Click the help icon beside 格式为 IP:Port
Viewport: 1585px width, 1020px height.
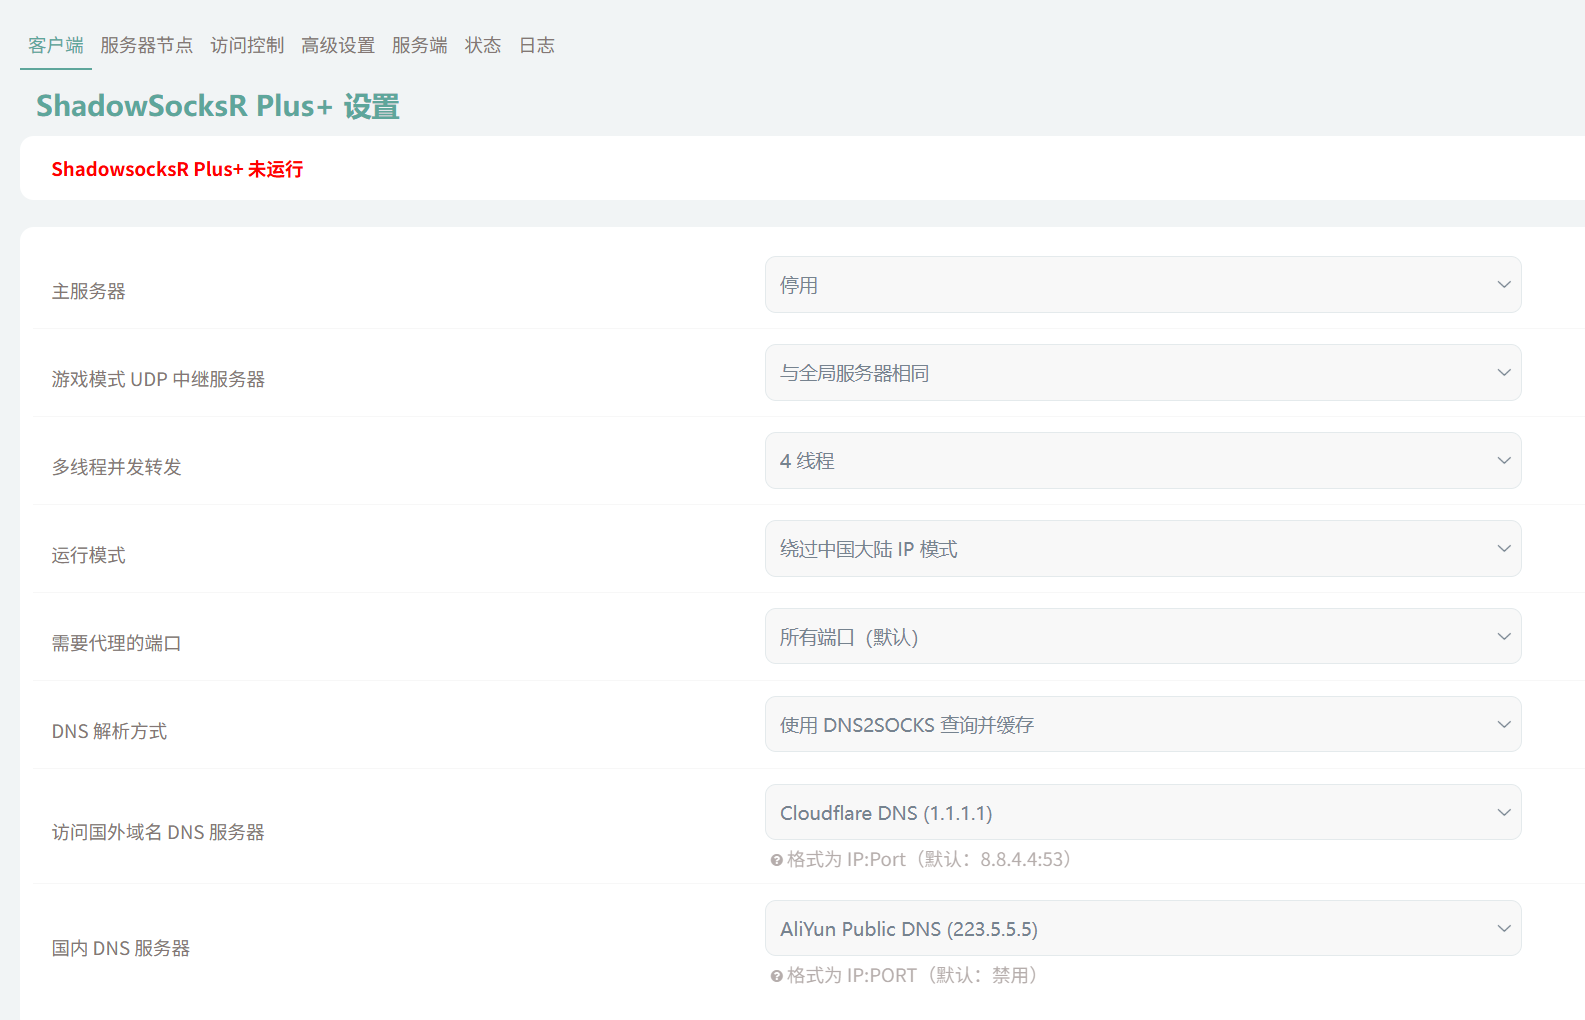(x=776, y=860)
